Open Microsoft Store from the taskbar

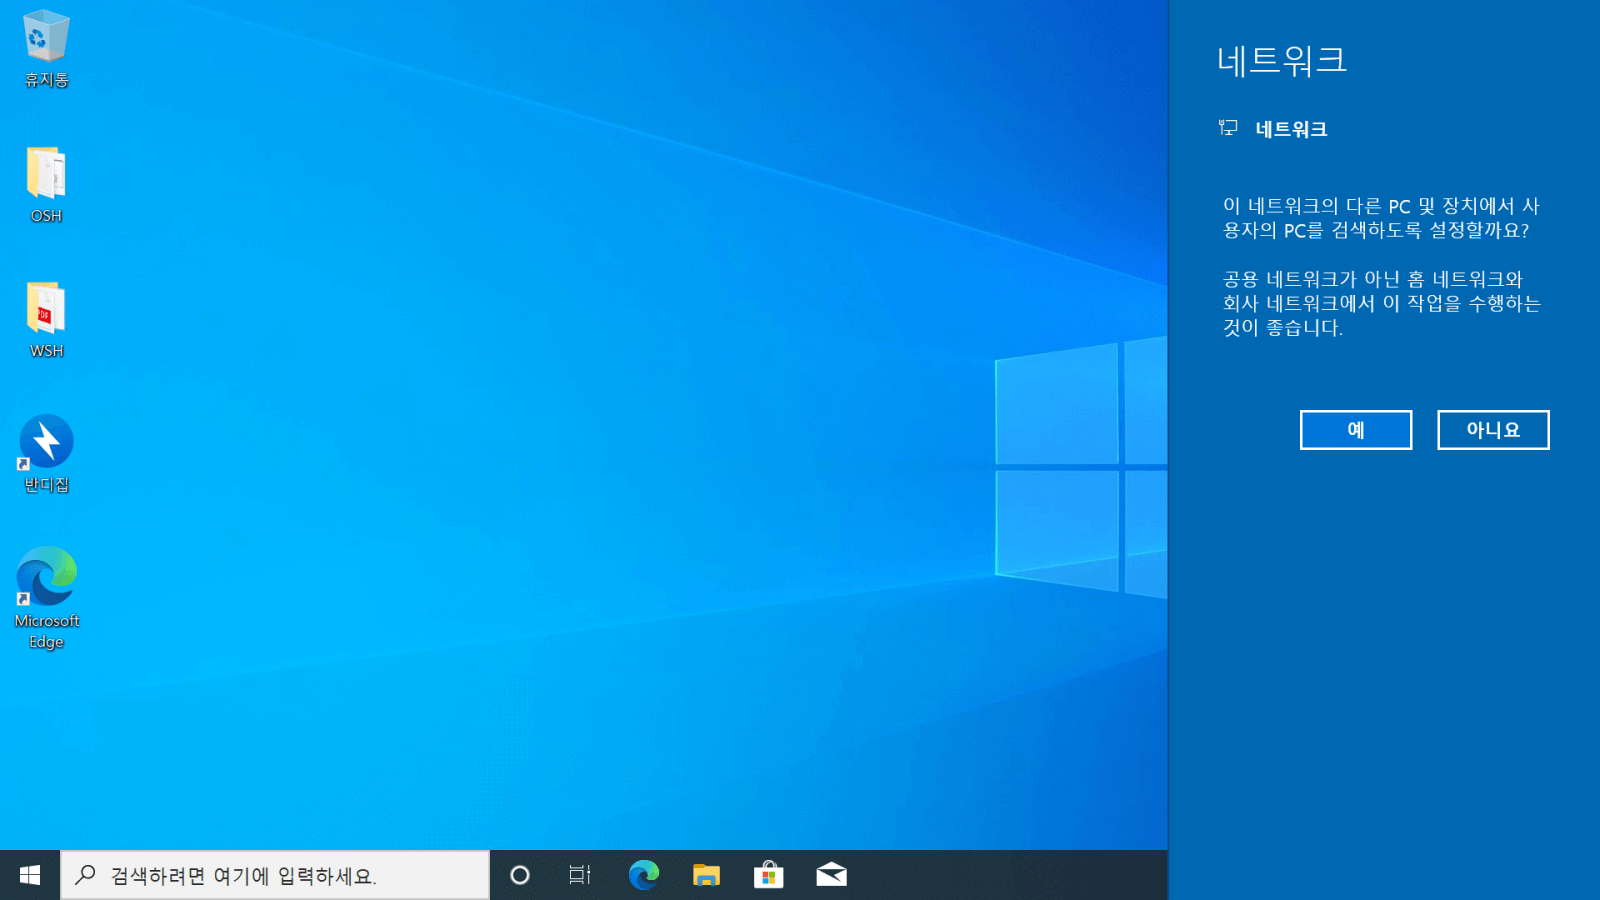click(768, 875)
